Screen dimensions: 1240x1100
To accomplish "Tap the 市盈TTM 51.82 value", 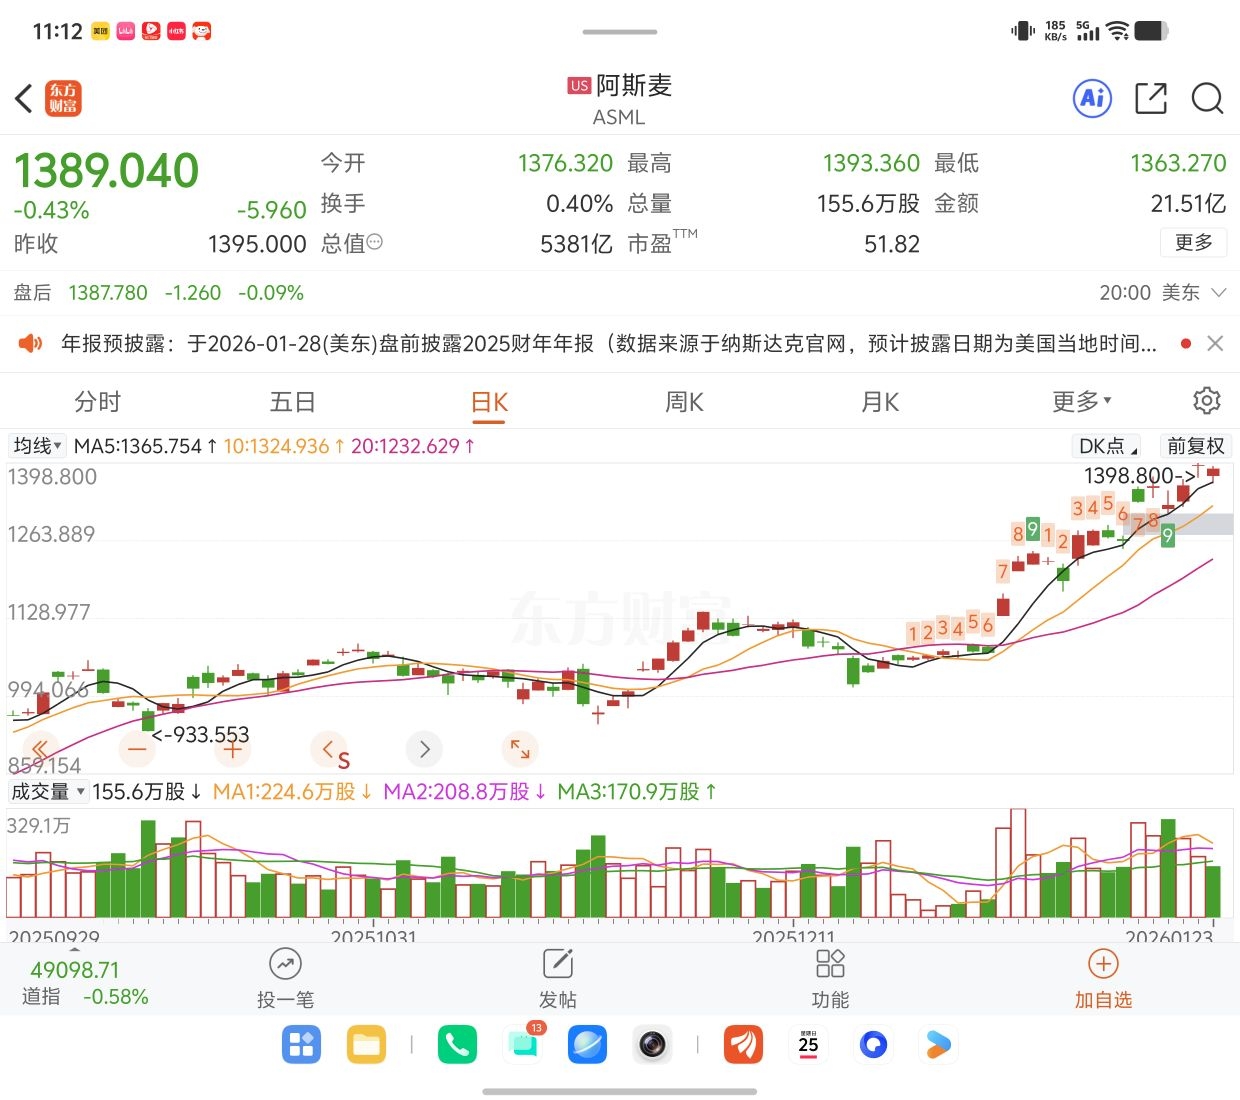I will (774, 243).
